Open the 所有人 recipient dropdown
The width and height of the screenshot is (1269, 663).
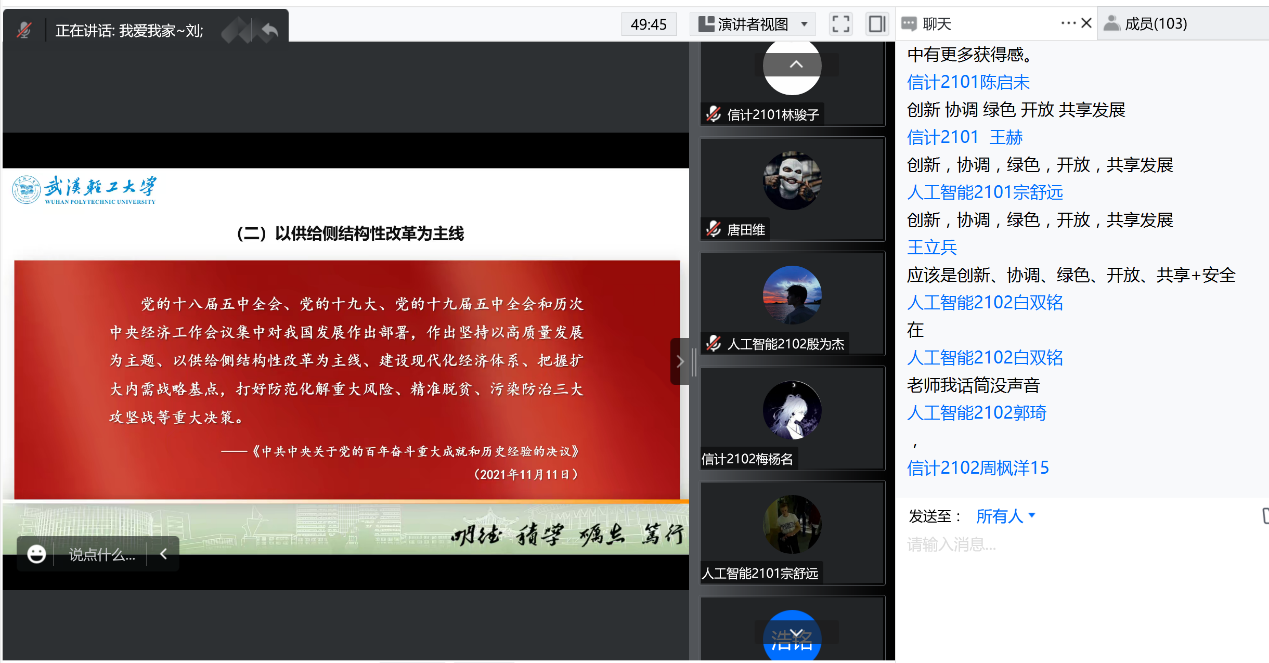[1006, 516]
